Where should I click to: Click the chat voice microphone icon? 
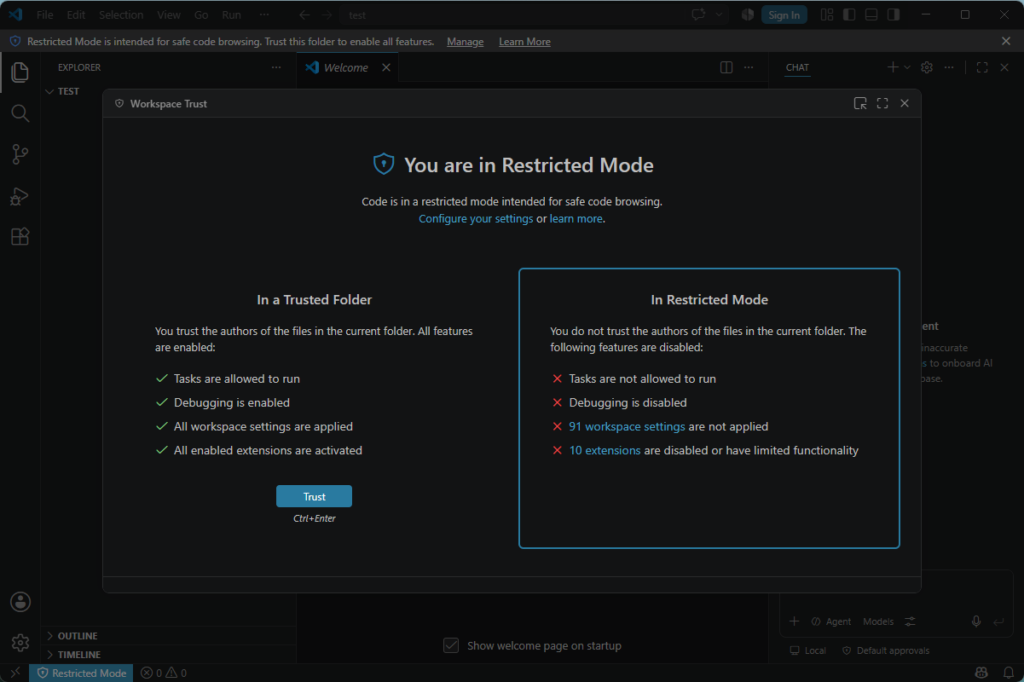pos(976,621)
